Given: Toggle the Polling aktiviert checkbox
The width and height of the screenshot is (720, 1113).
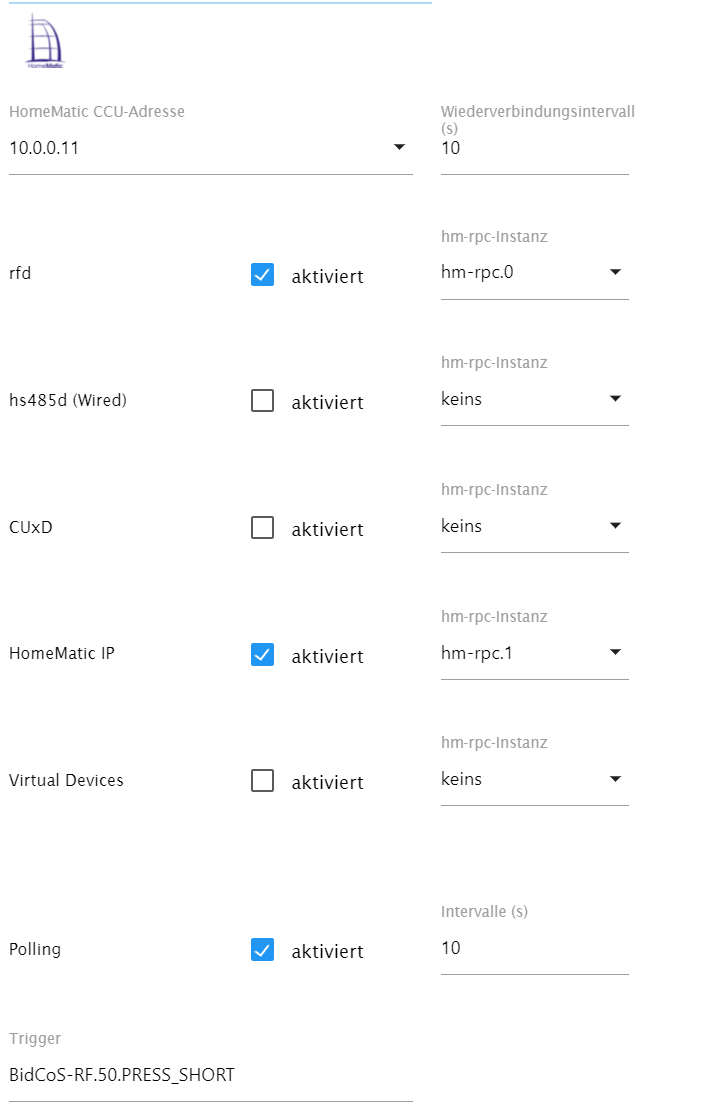Looking at the screenshot, I should pos(263,950).
